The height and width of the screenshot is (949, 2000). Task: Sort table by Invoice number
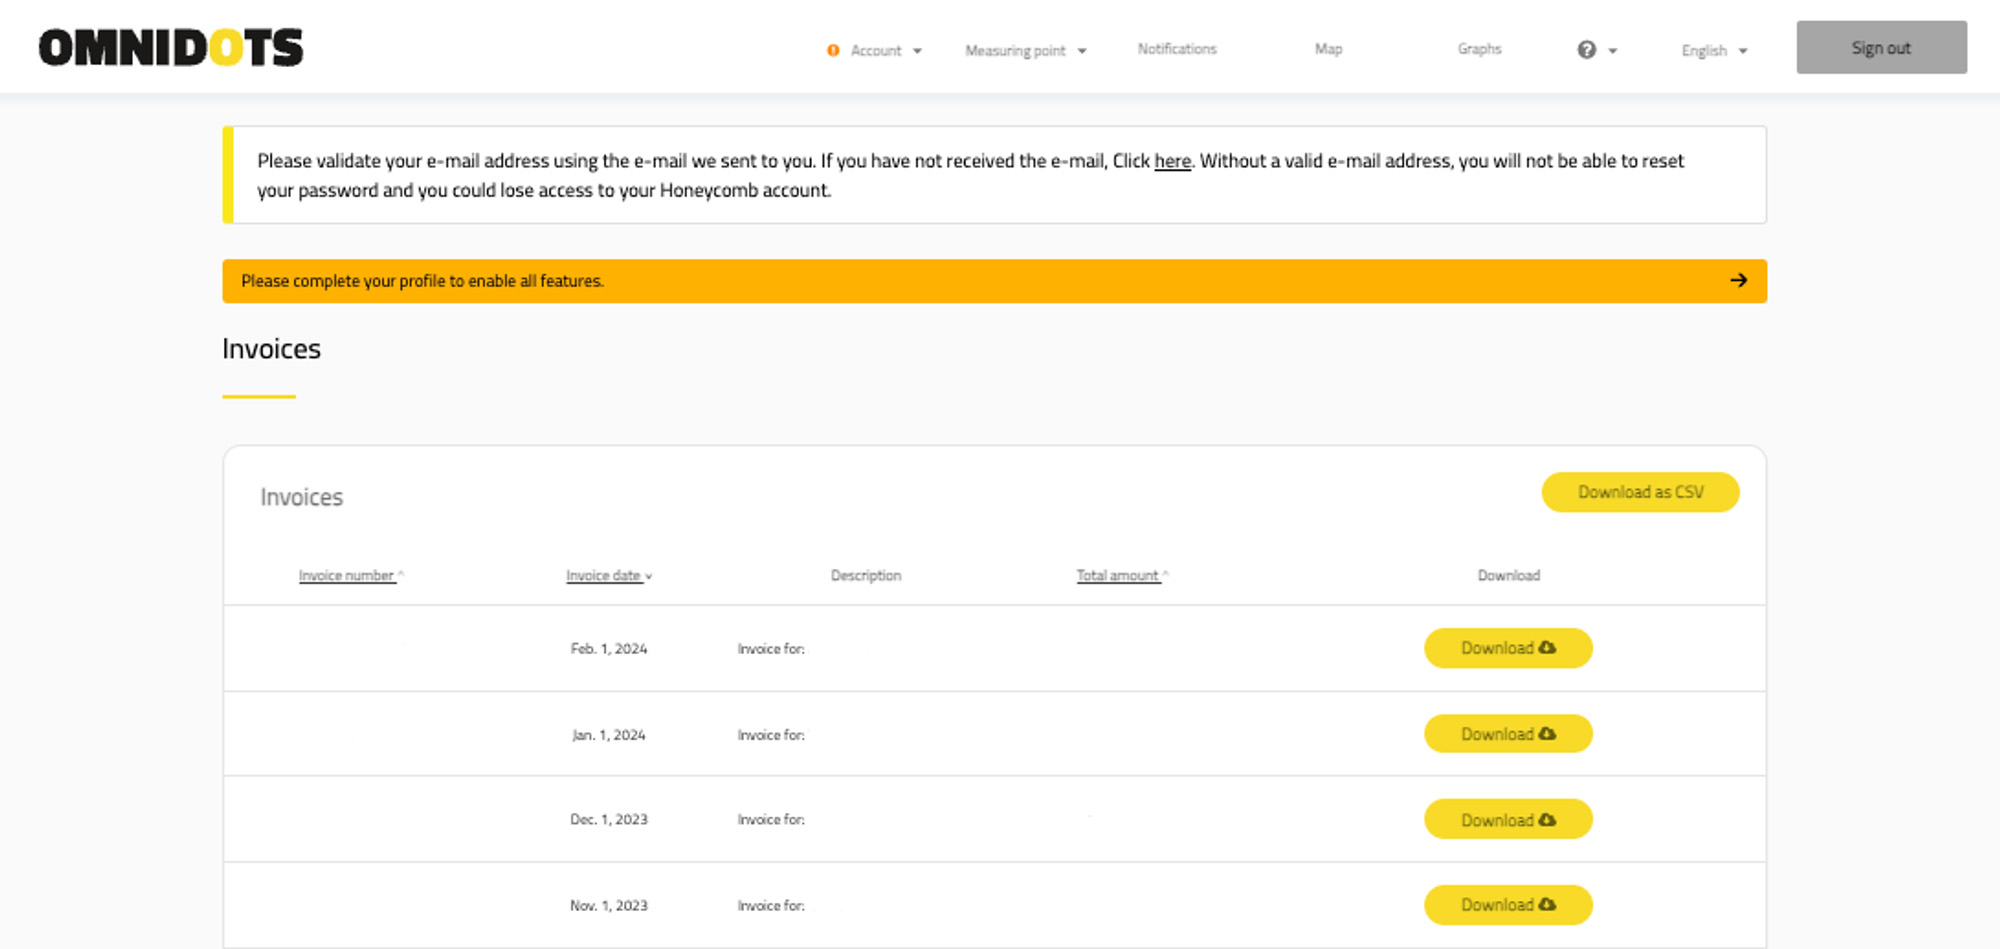[x=347, y=576]
